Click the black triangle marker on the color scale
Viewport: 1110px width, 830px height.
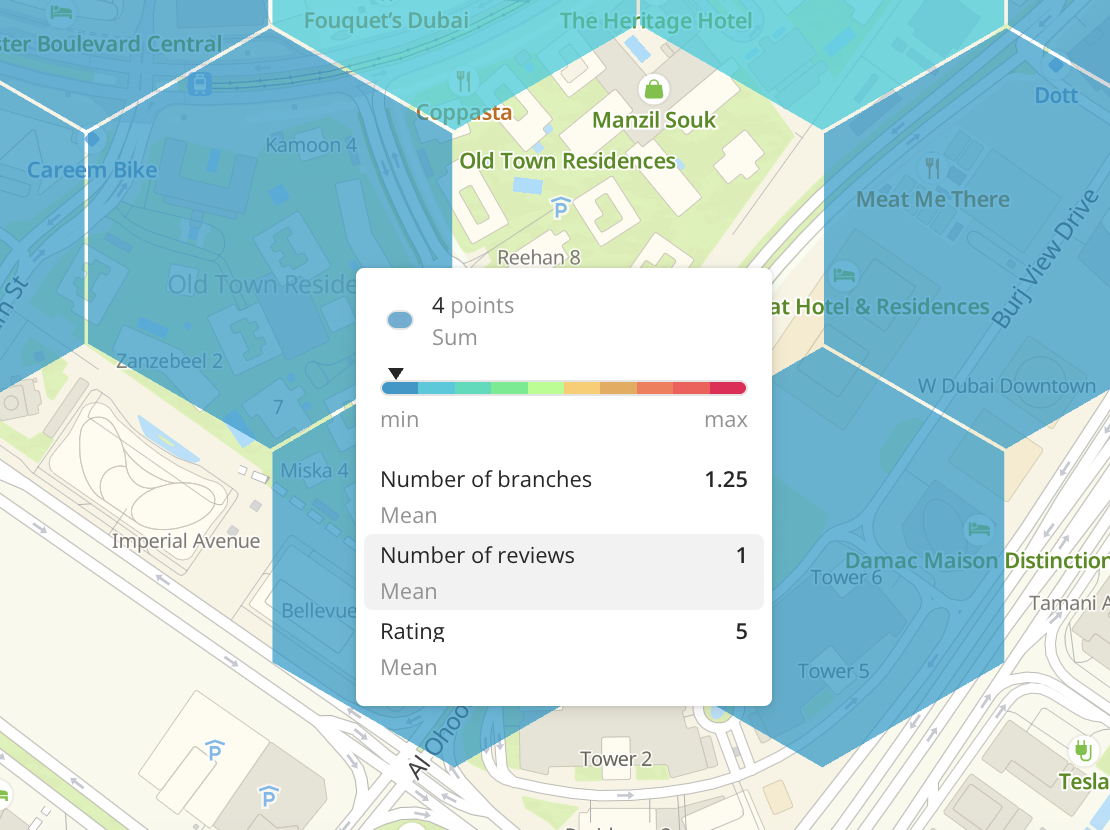[394, 372]
